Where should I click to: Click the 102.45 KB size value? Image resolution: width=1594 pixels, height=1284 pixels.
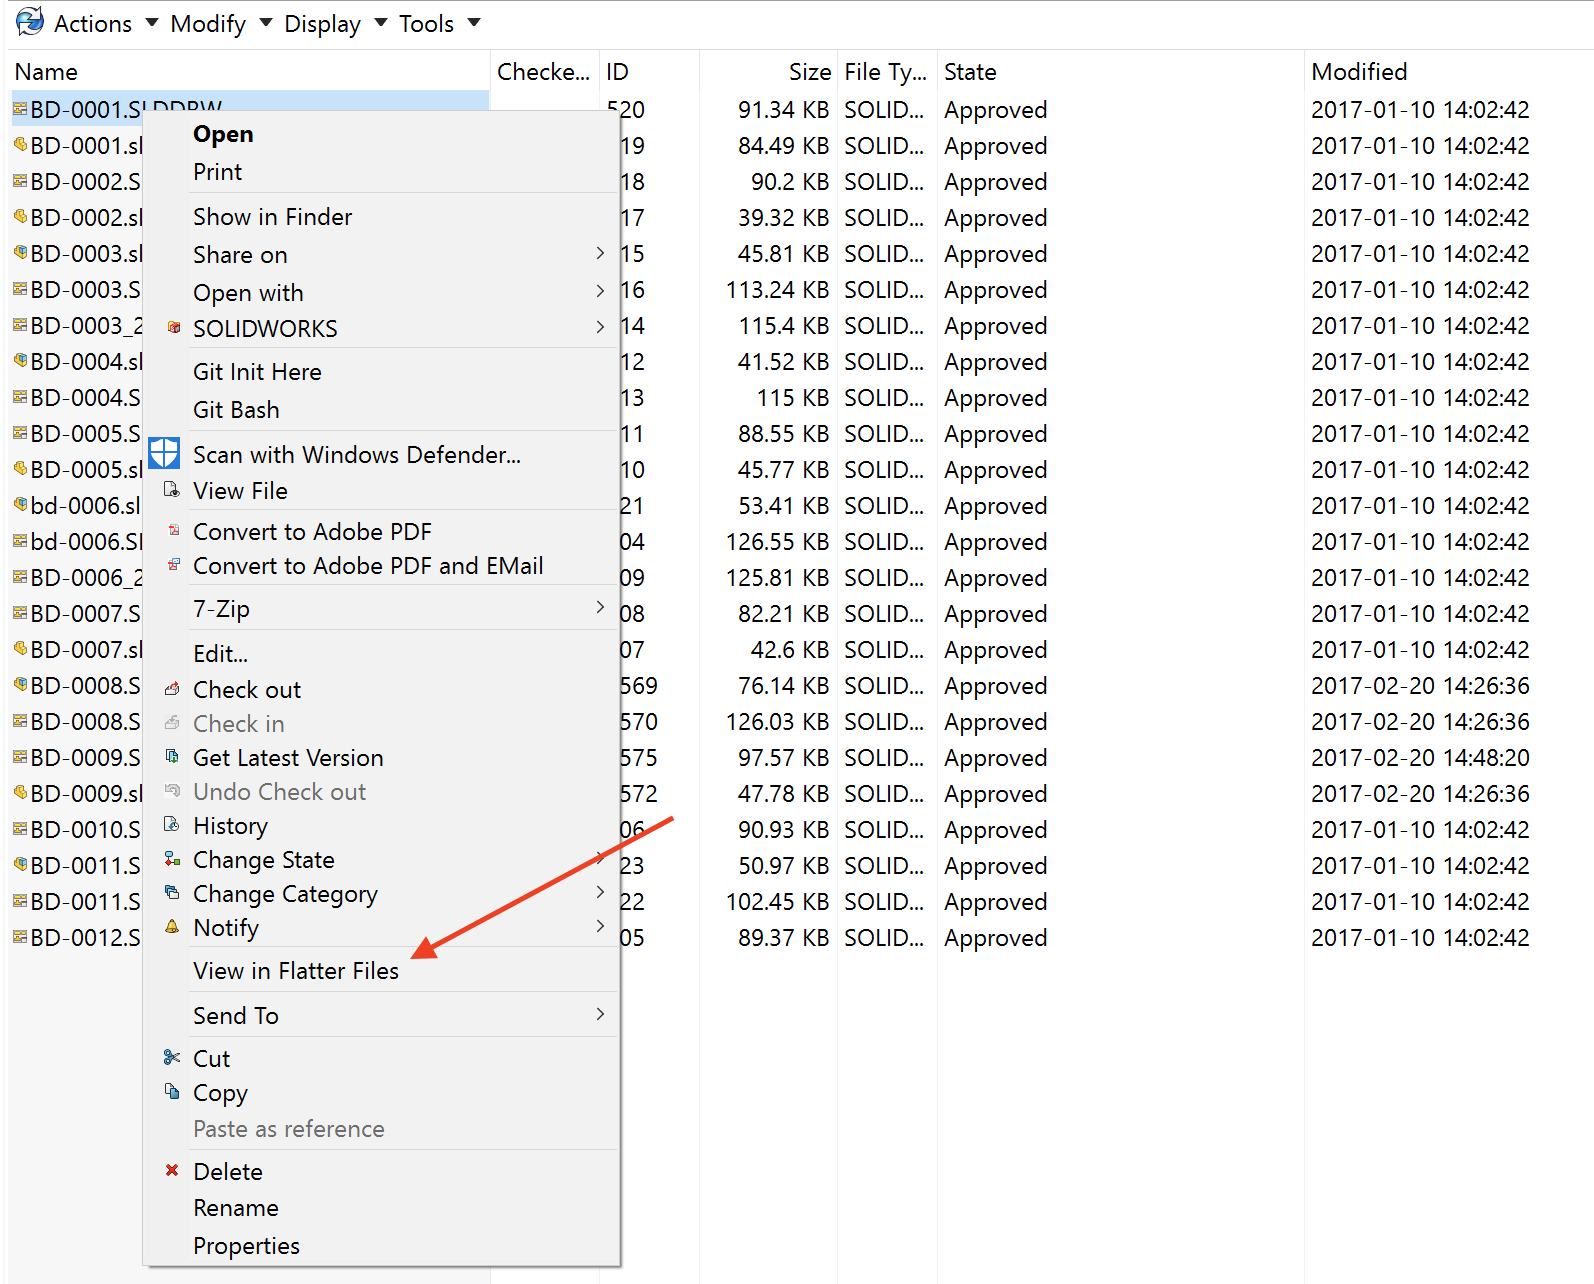(x=778, y=902)
